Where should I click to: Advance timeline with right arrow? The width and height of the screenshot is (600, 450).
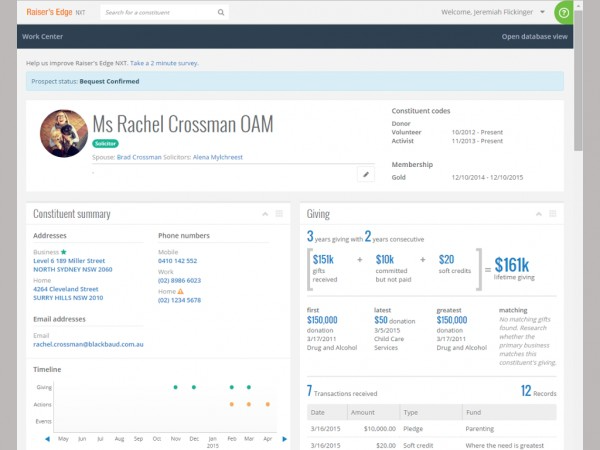[284, 439]
